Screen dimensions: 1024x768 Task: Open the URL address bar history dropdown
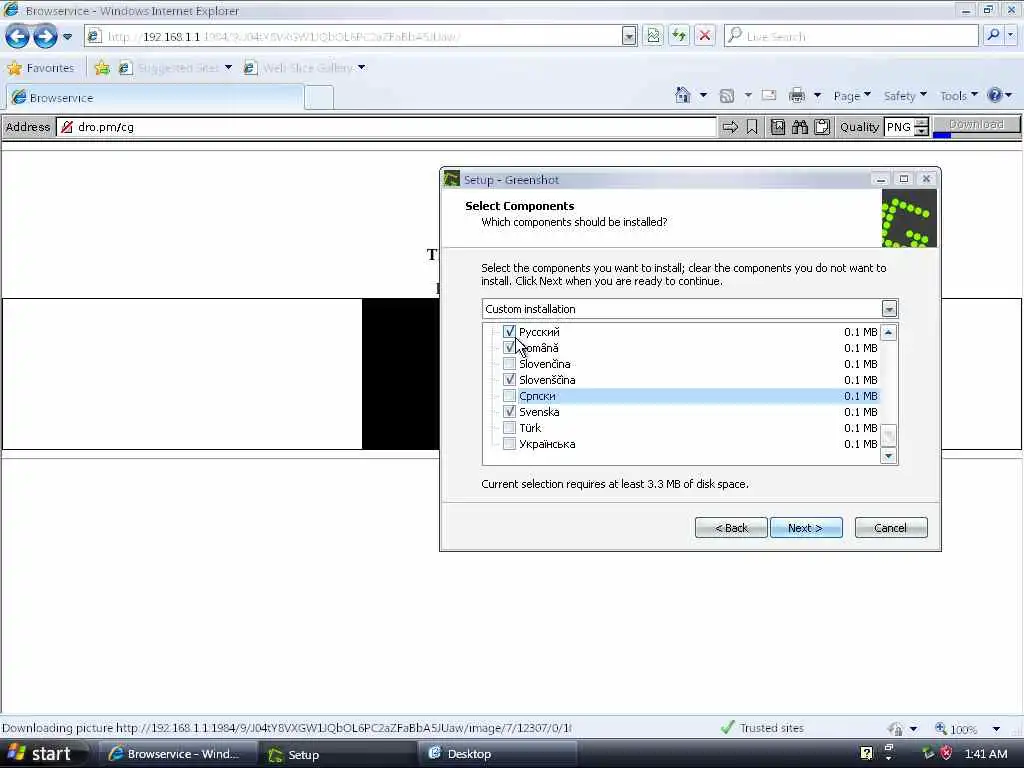[629, 36]
